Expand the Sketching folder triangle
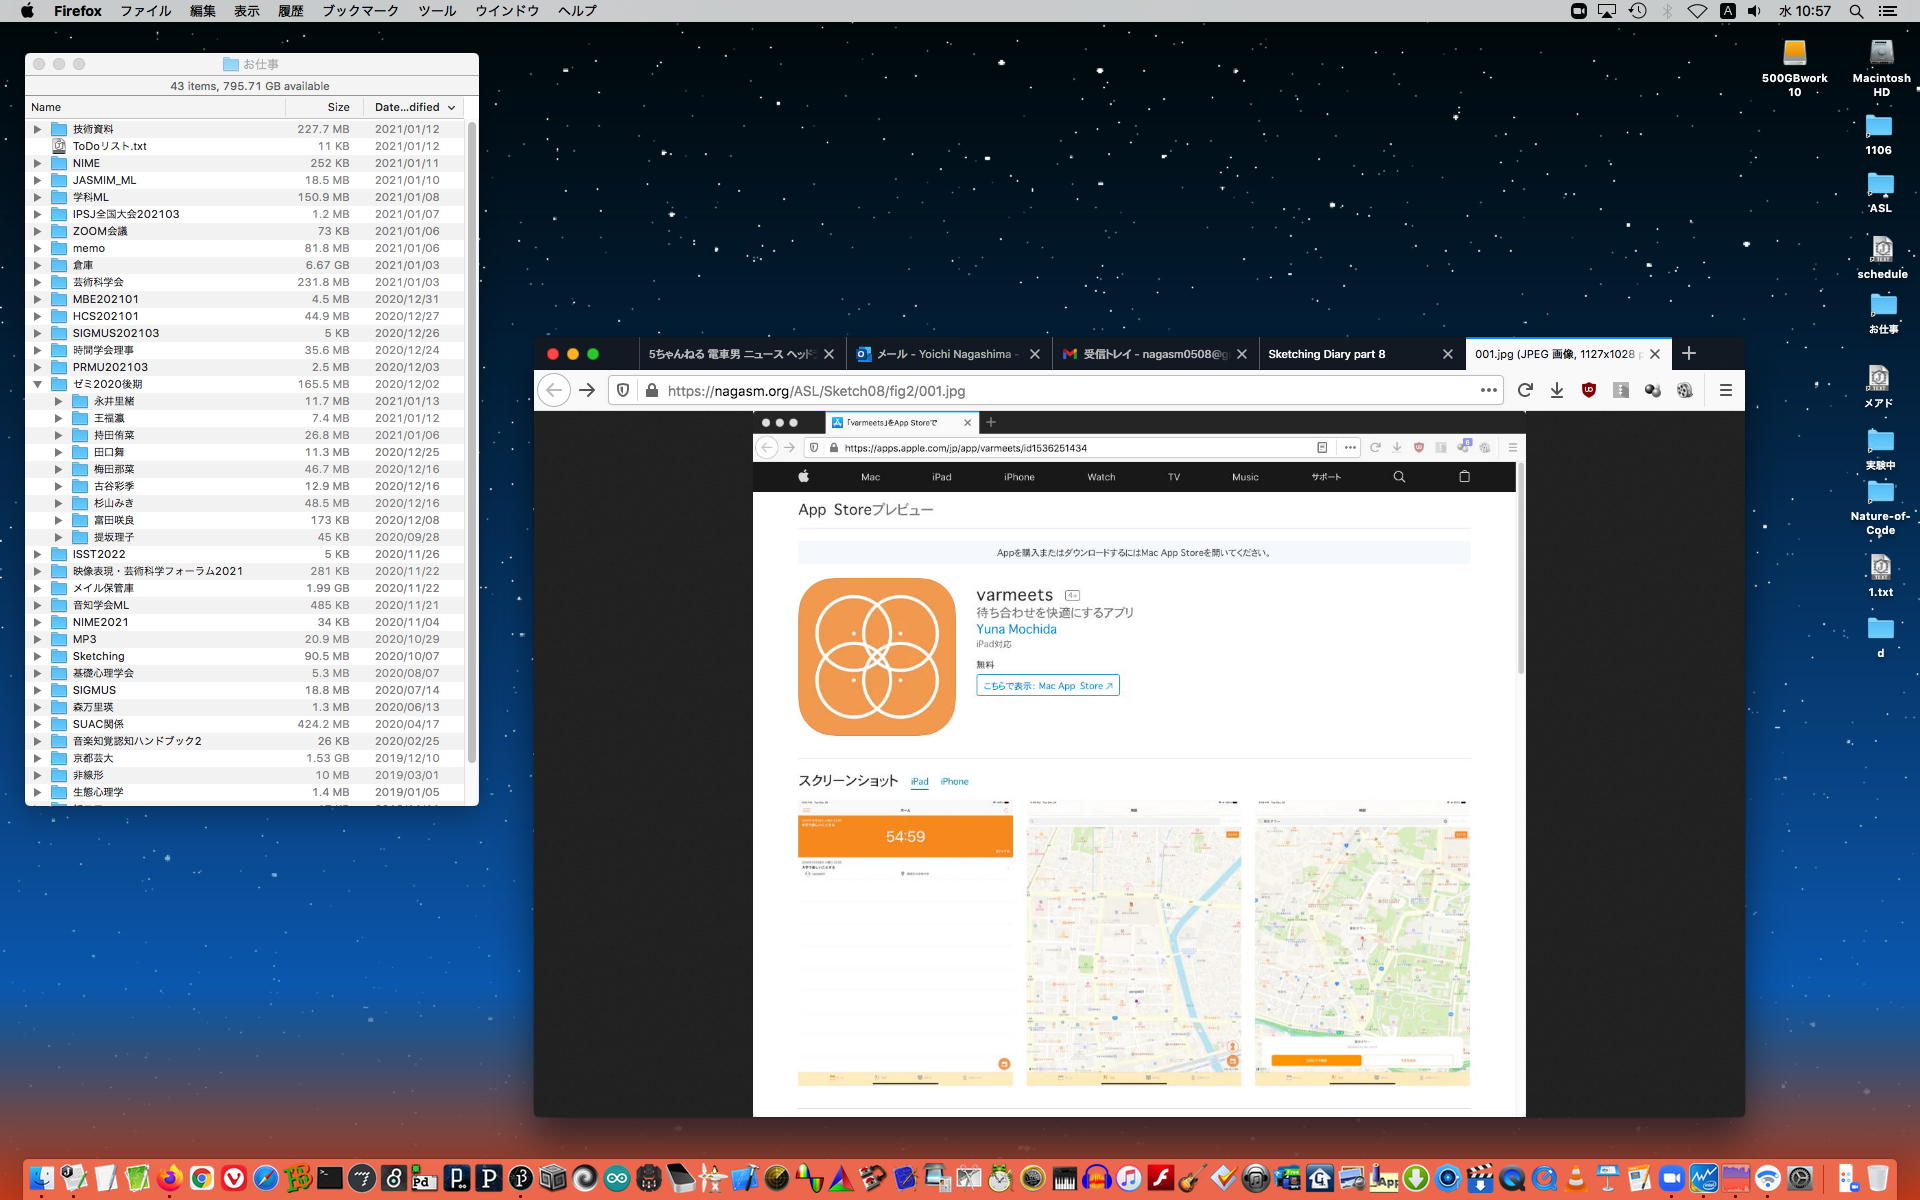This screenshot has width=1920, height=1200. (x=37, y=656)
